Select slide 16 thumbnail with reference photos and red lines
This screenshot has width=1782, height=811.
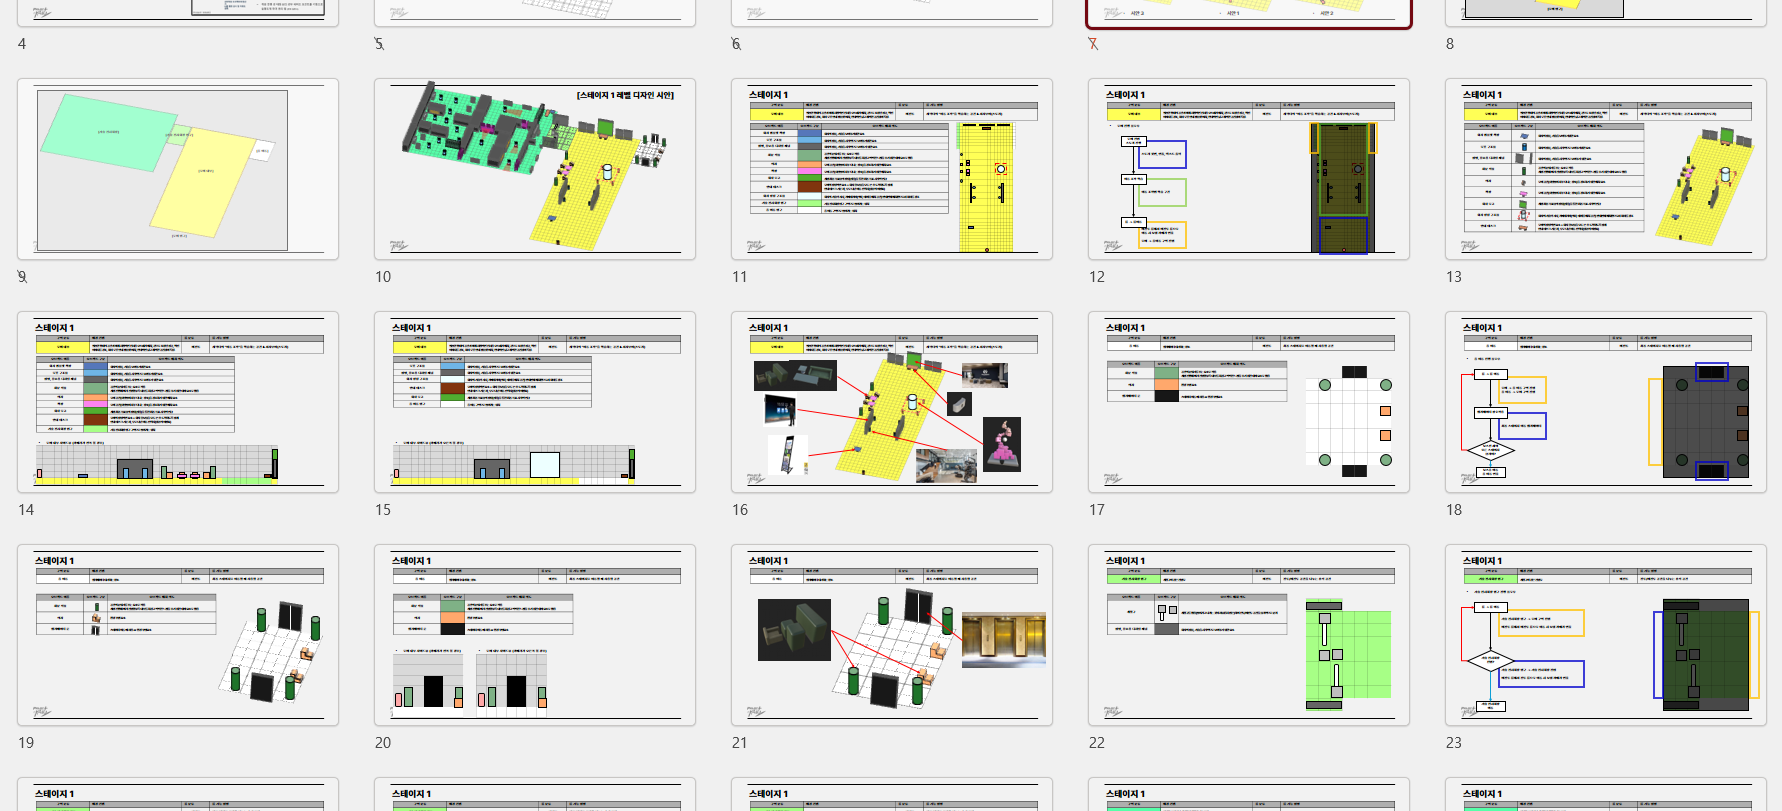pyautogui.click(x=892, y=402)
